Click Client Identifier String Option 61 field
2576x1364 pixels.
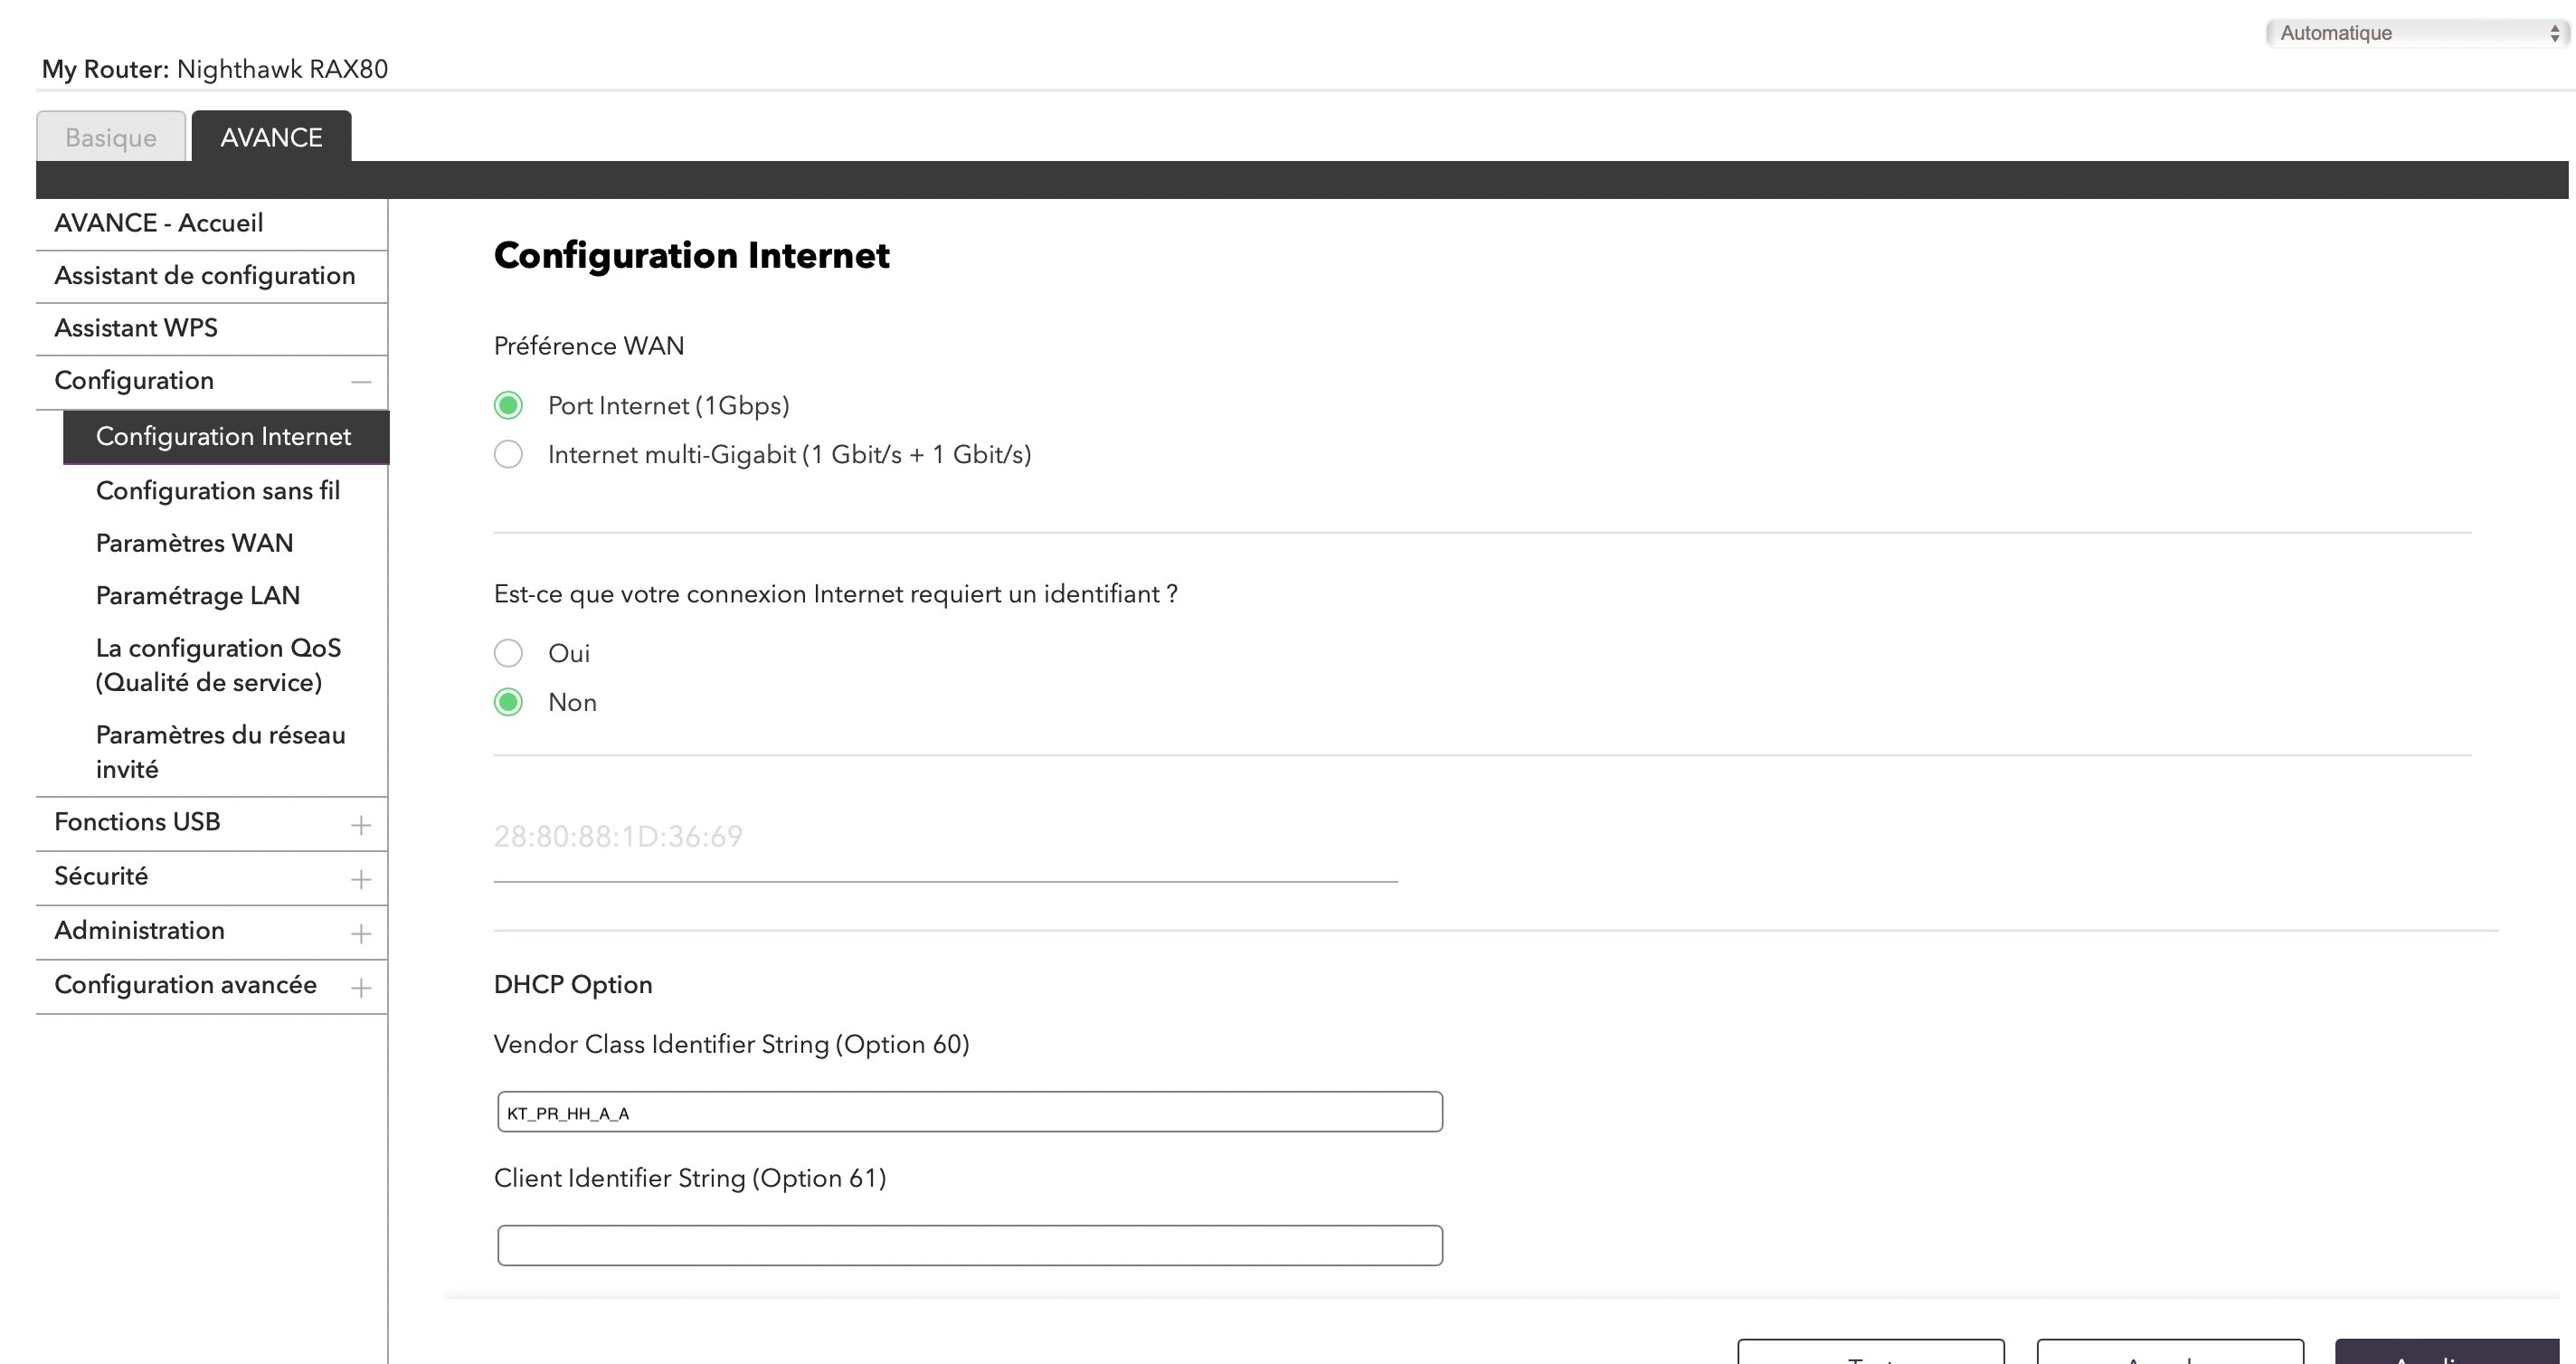pos(969,1245)
